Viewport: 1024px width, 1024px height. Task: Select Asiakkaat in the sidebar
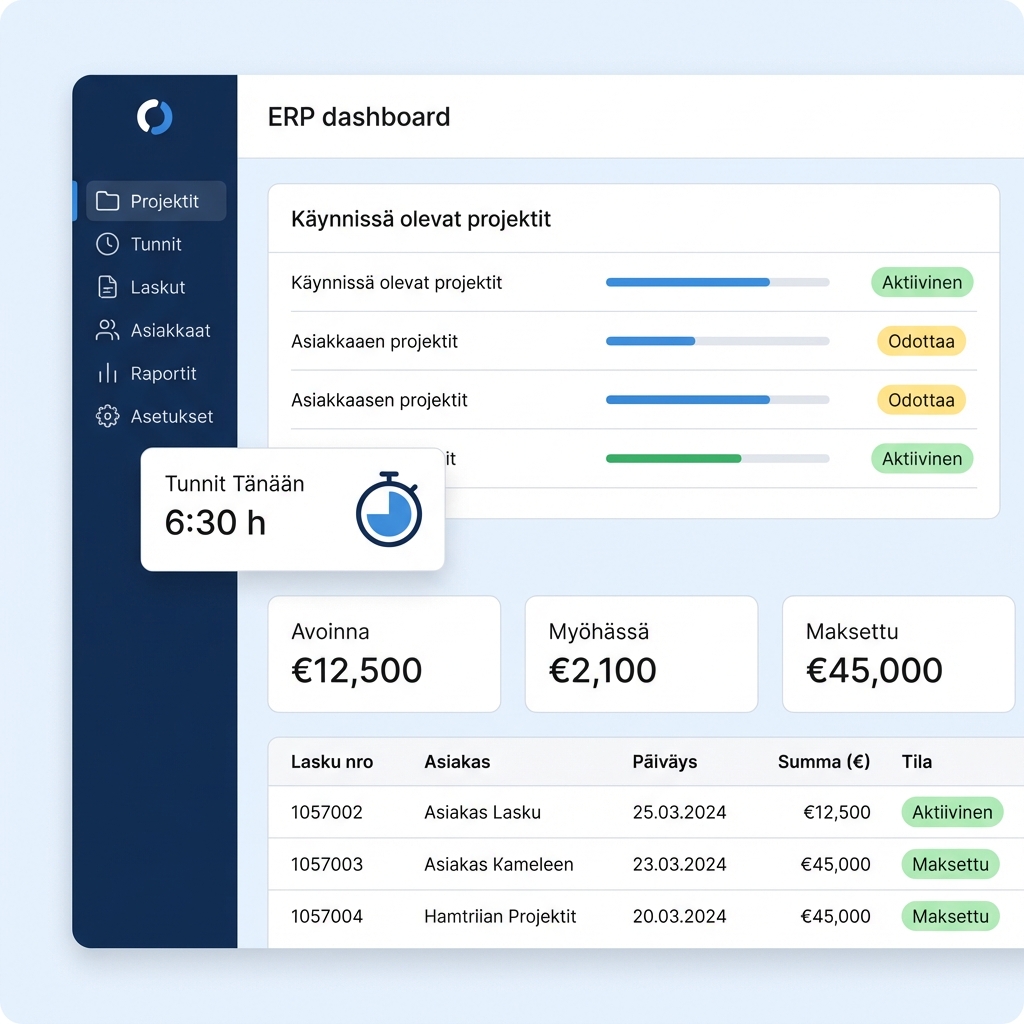(156, 330)
